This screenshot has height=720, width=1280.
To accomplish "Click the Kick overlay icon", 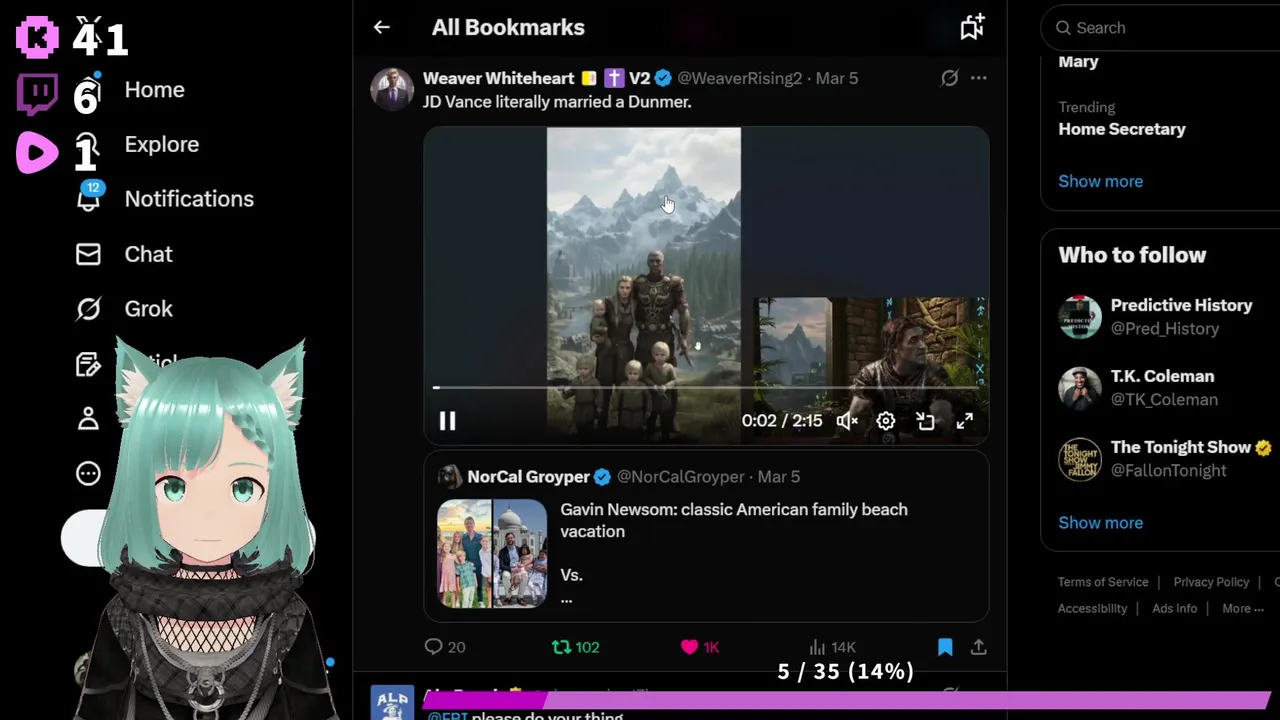I will (x=37, y=37).
